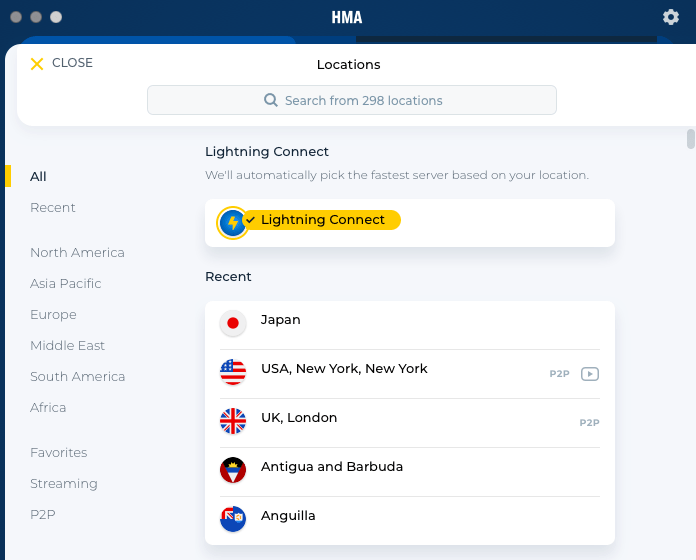Choose USA, New York, New York

(409, 374)
